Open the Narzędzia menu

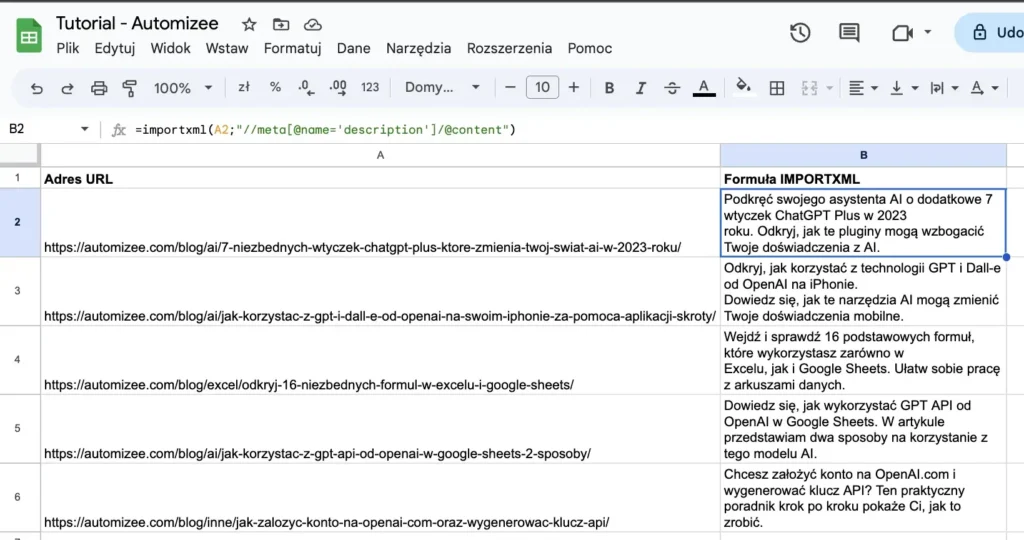(x=419, y=48)
